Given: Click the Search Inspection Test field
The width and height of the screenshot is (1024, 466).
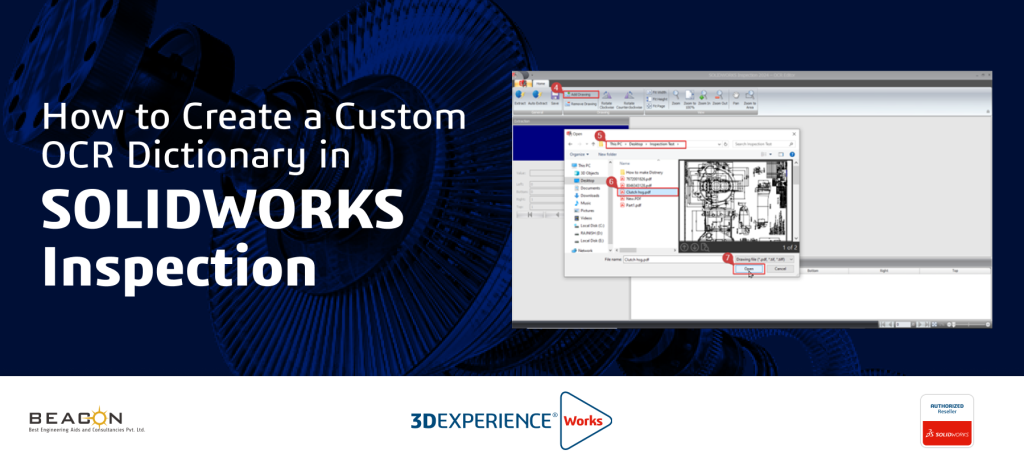Looking at the screenshot, I should tap(764, 144).
